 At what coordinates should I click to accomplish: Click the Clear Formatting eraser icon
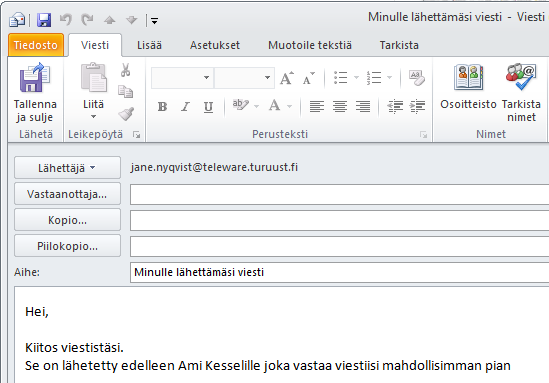(x=417, y=77)
